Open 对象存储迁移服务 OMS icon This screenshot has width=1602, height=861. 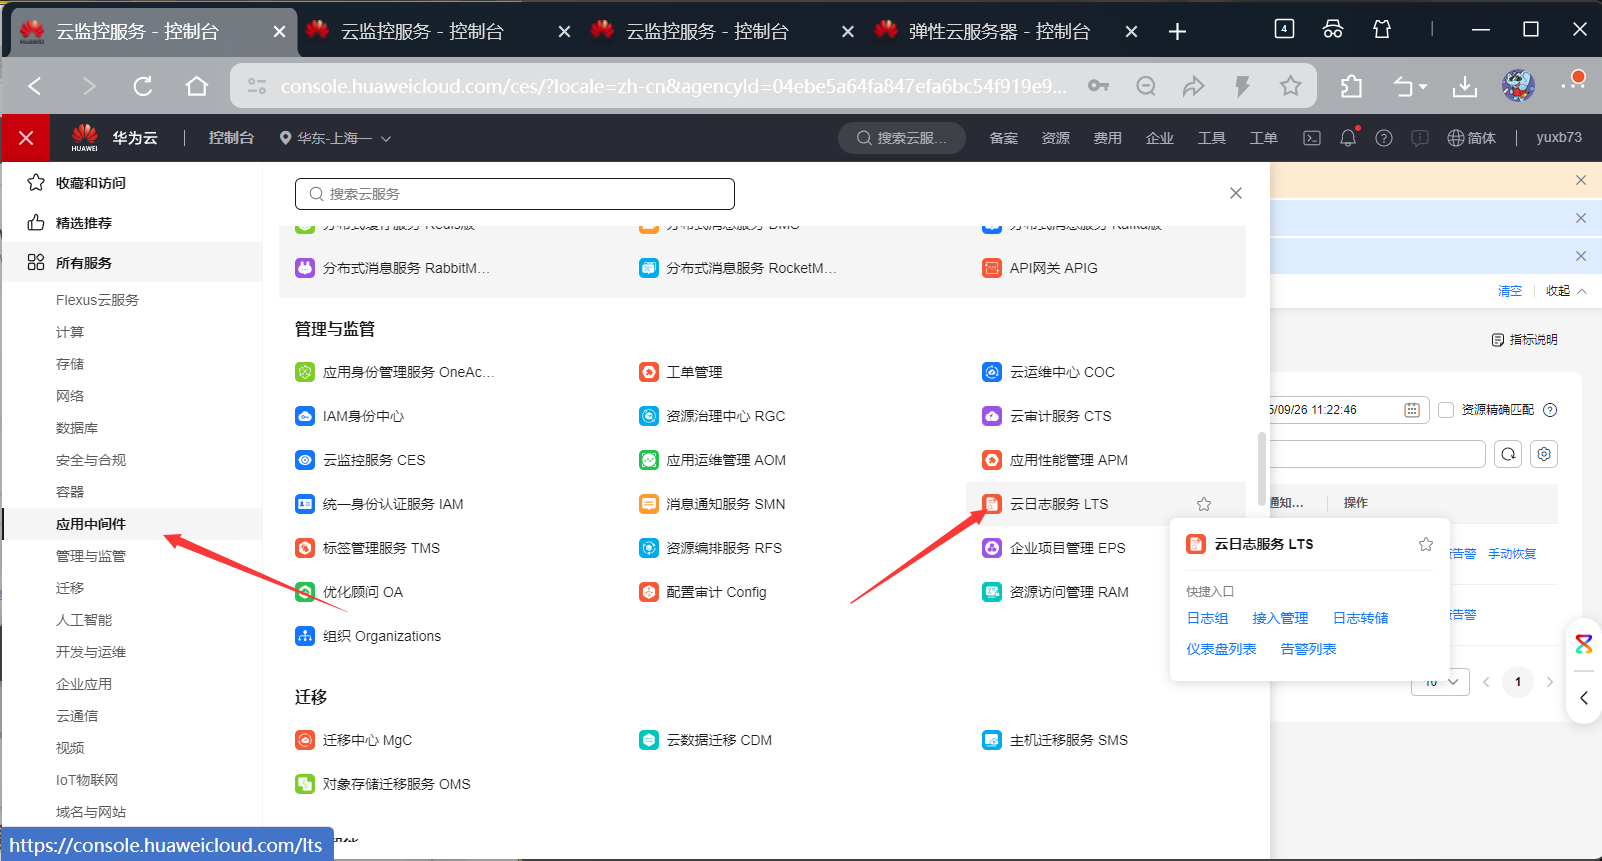click(305, 784)
